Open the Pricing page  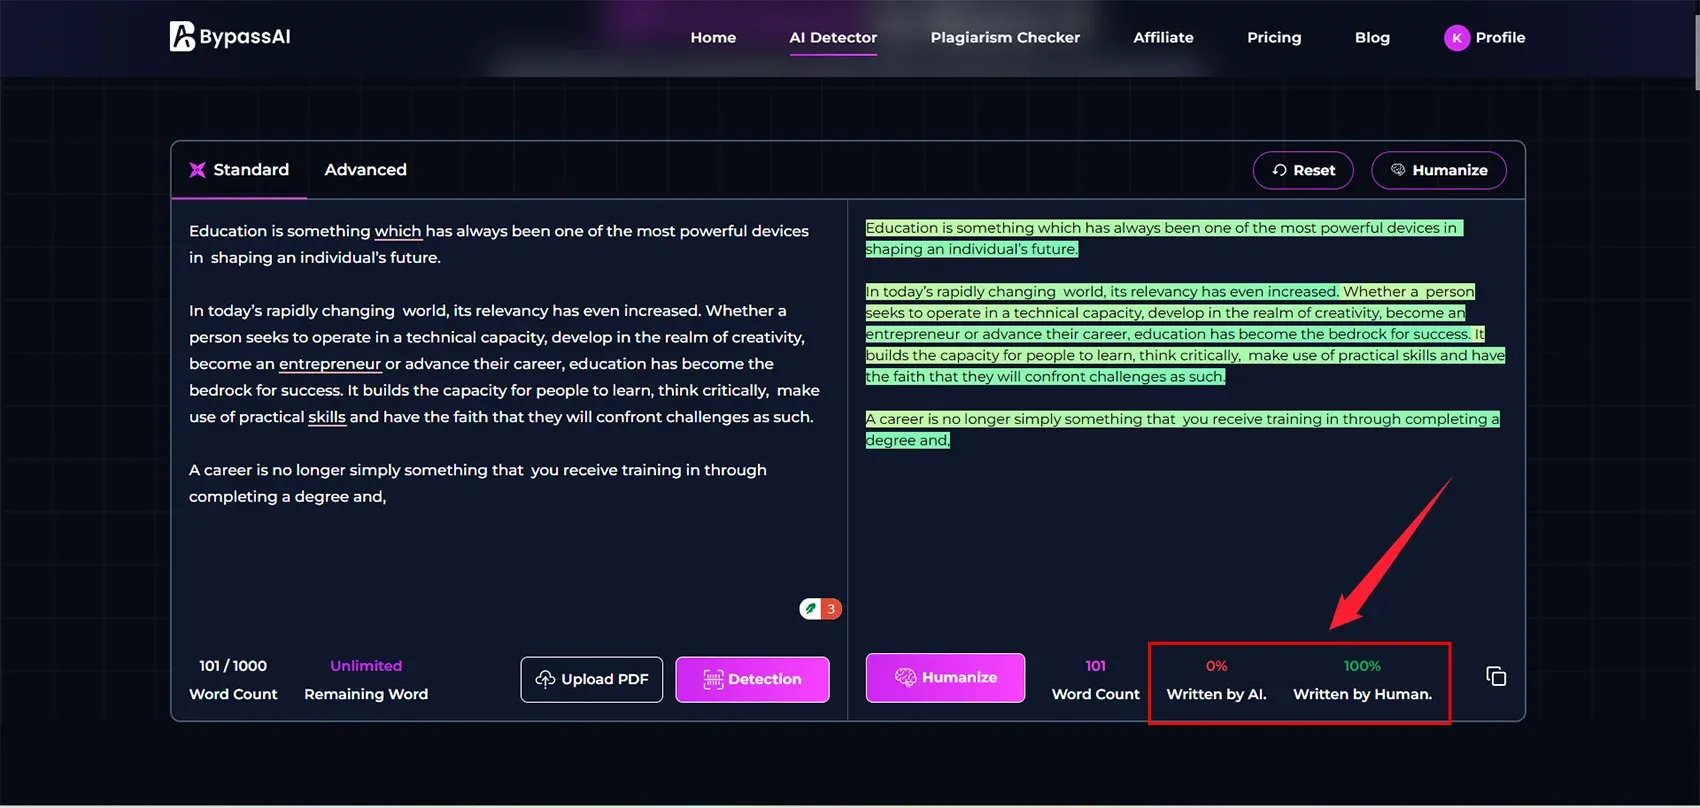[1274, 38]
